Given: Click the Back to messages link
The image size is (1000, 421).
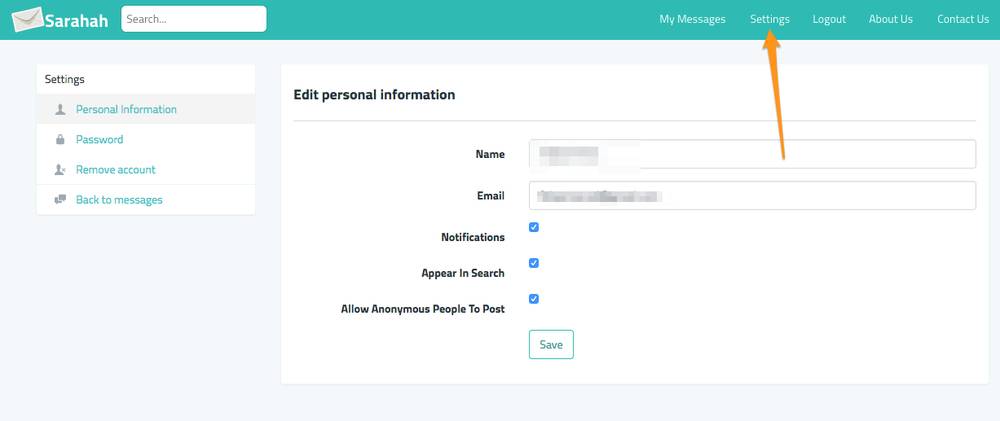Looking at the screenshot, I should click(x=119, y=200).
